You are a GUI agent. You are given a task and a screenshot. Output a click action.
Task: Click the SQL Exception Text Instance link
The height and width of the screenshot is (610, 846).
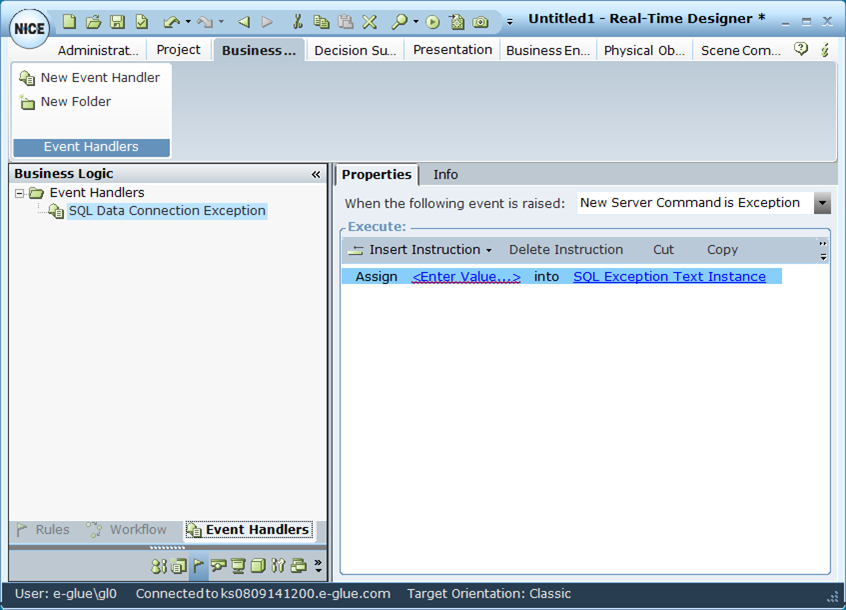tap(669, 276)
